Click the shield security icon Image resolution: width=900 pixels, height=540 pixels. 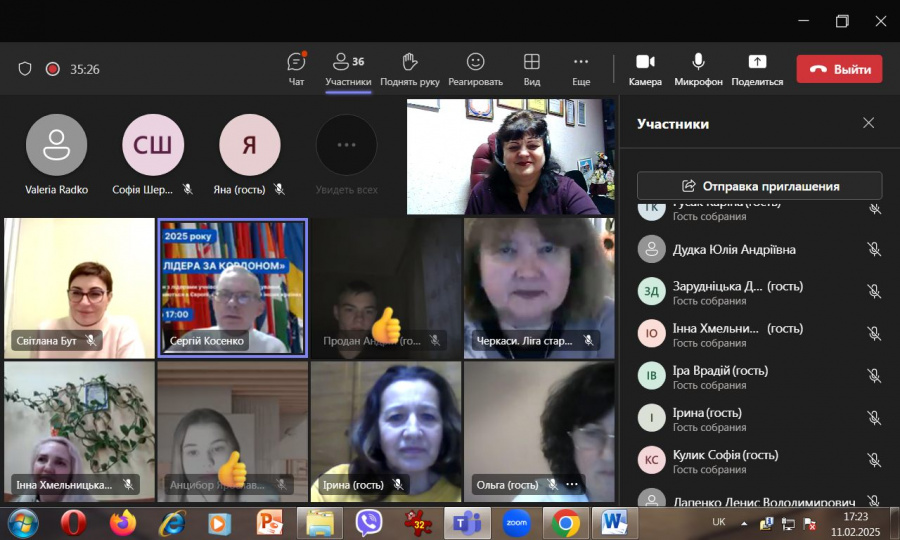pyautogui.click(x=25, y=69)
